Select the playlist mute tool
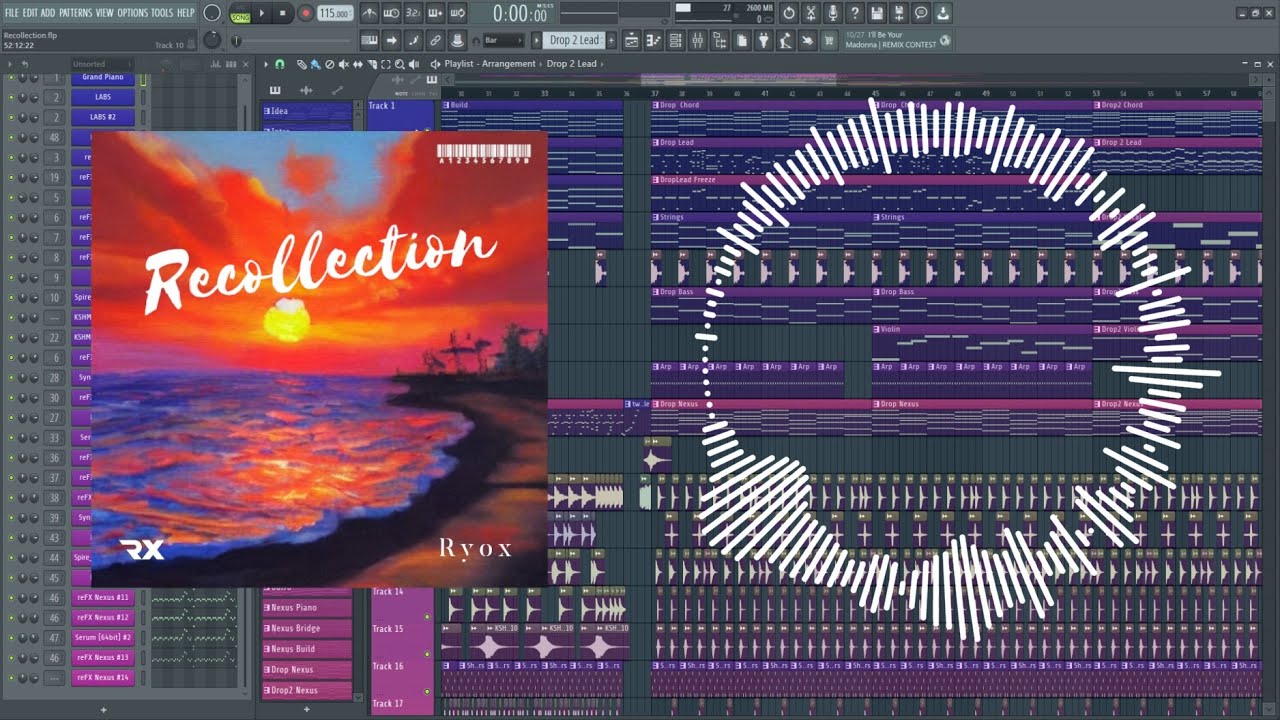The height and width of the screenshot is (720, 1280). tap(343, 64)
